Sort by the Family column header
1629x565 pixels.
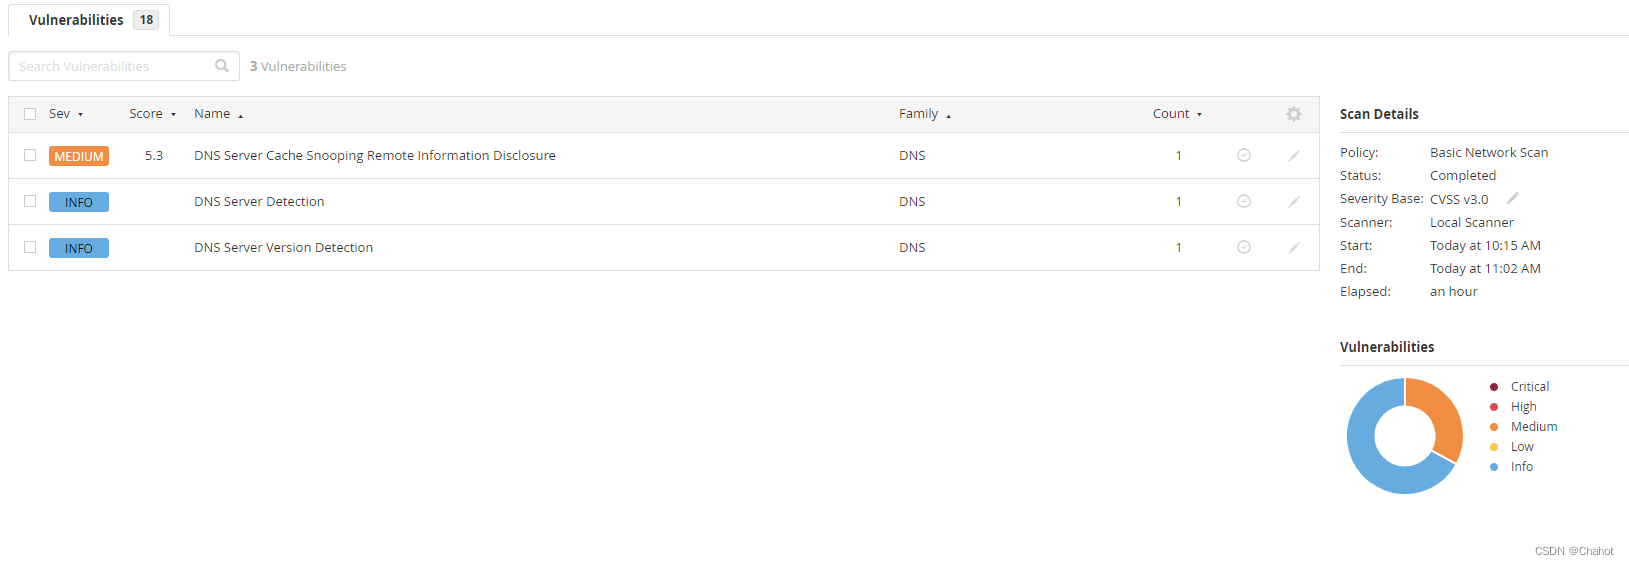tap(925, 114)
